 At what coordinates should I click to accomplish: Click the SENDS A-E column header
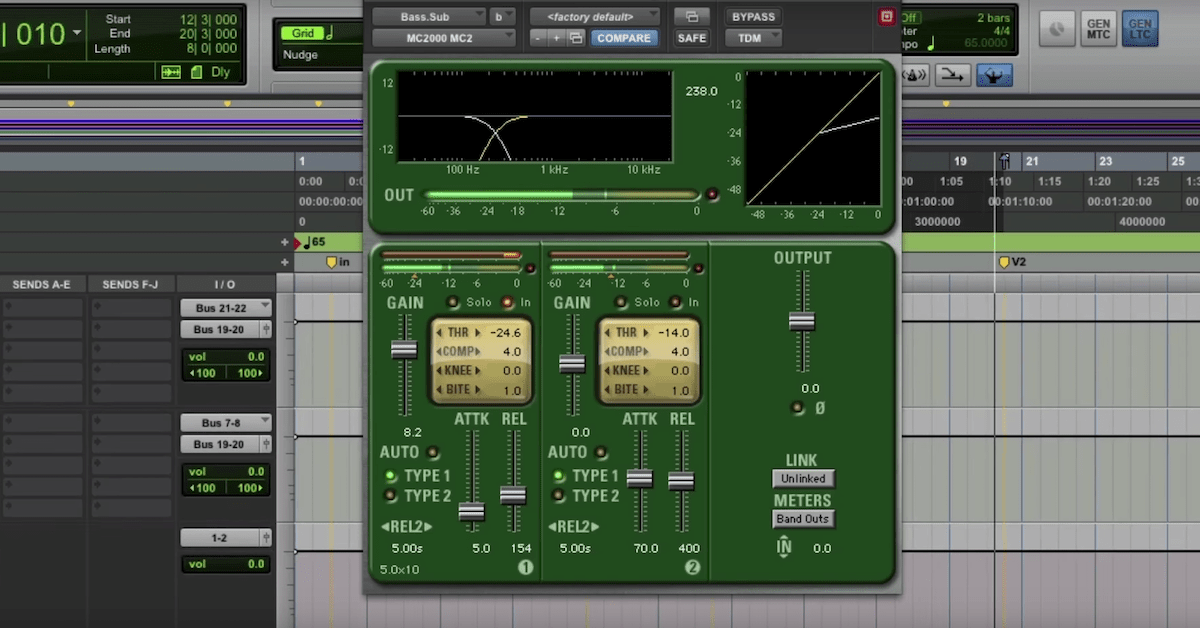pos(41,285)
